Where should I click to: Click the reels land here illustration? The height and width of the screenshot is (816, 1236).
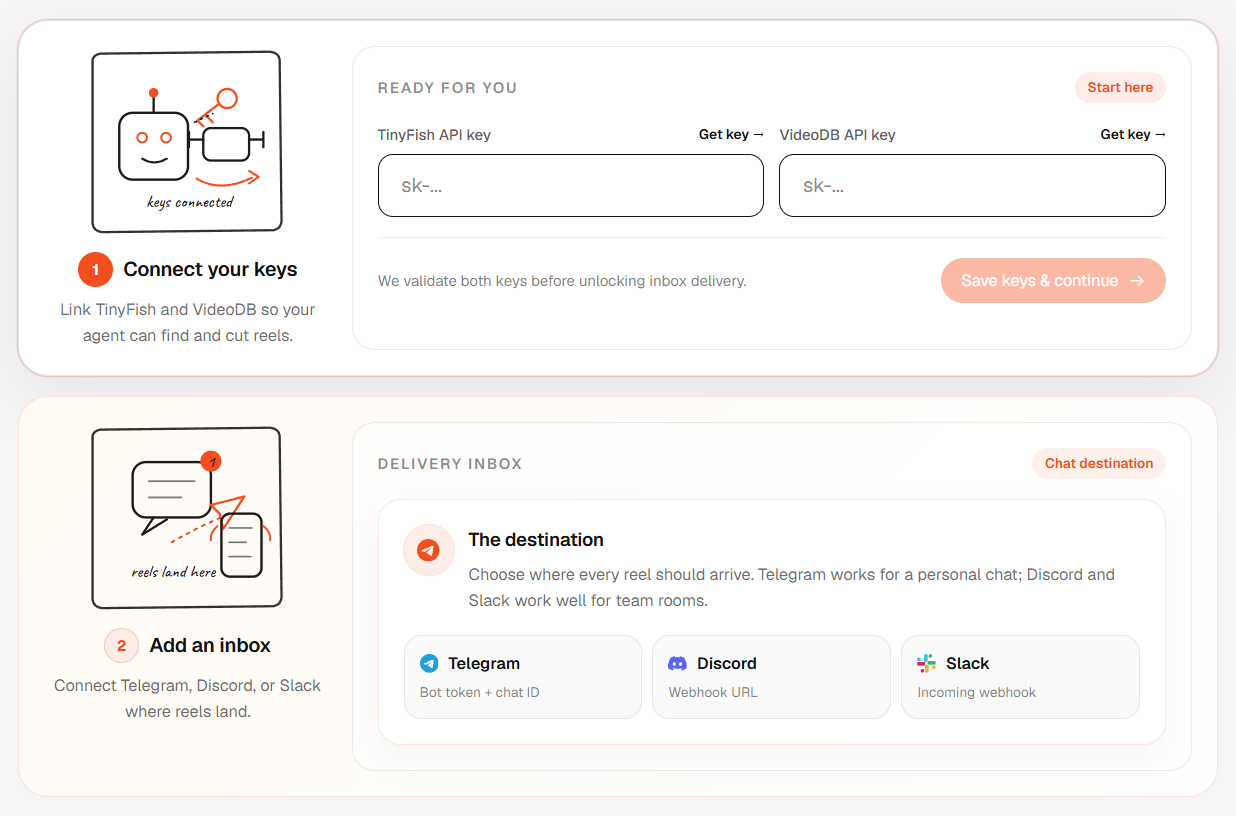[186, 518]
